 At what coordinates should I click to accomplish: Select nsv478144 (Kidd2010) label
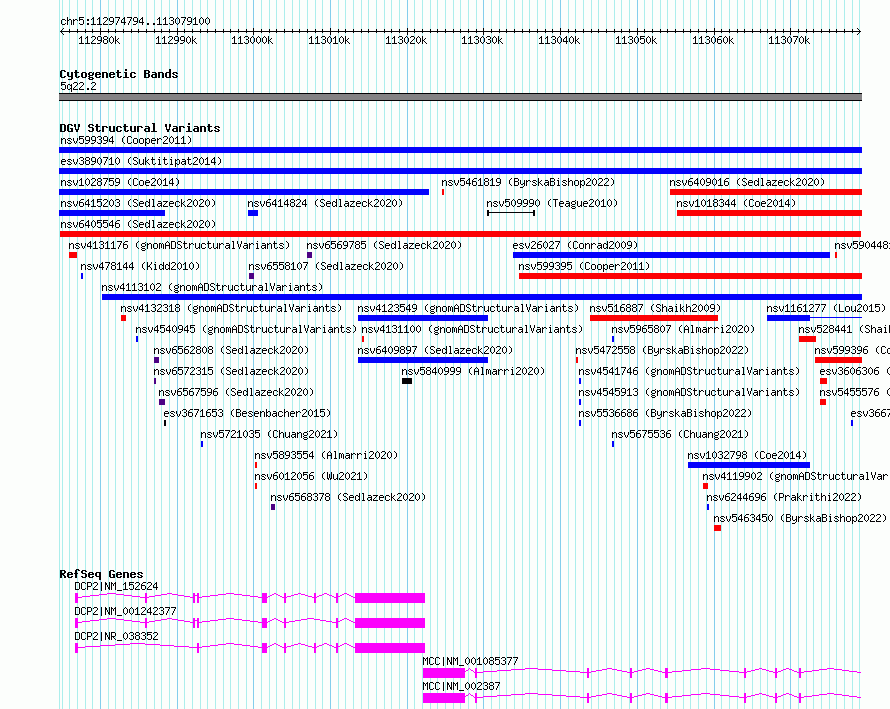(140, 266)
